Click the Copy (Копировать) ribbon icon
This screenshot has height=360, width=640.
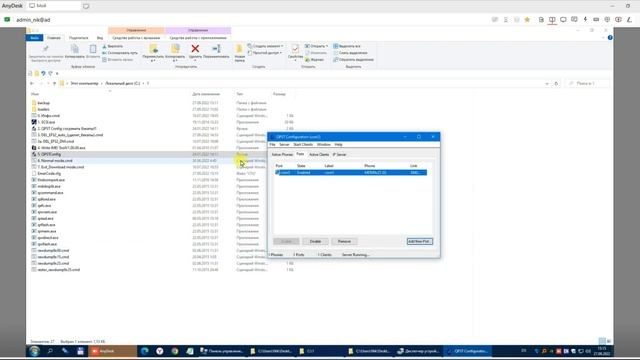(75, 49)
